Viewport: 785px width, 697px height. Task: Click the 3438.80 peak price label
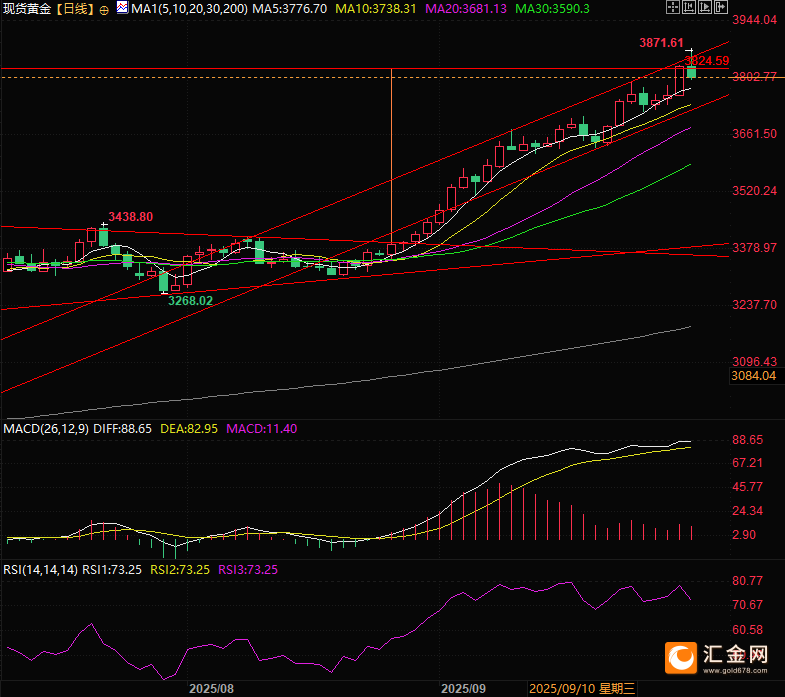pyautogui.click(x=131, y=217)
